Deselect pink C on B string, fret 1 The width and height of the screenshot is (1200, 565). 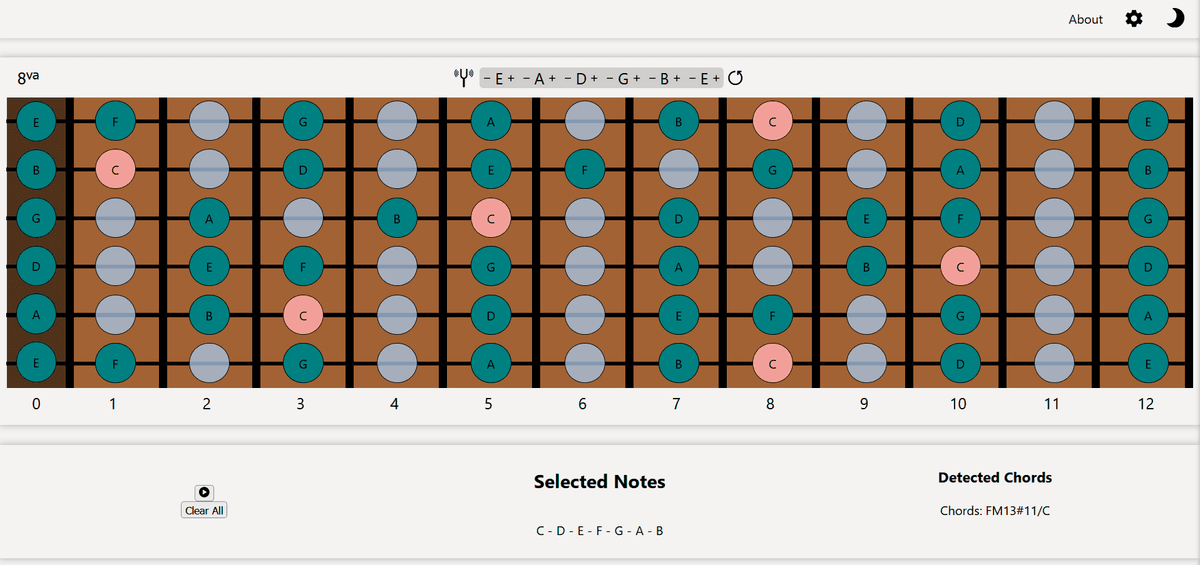pos(115,170)
